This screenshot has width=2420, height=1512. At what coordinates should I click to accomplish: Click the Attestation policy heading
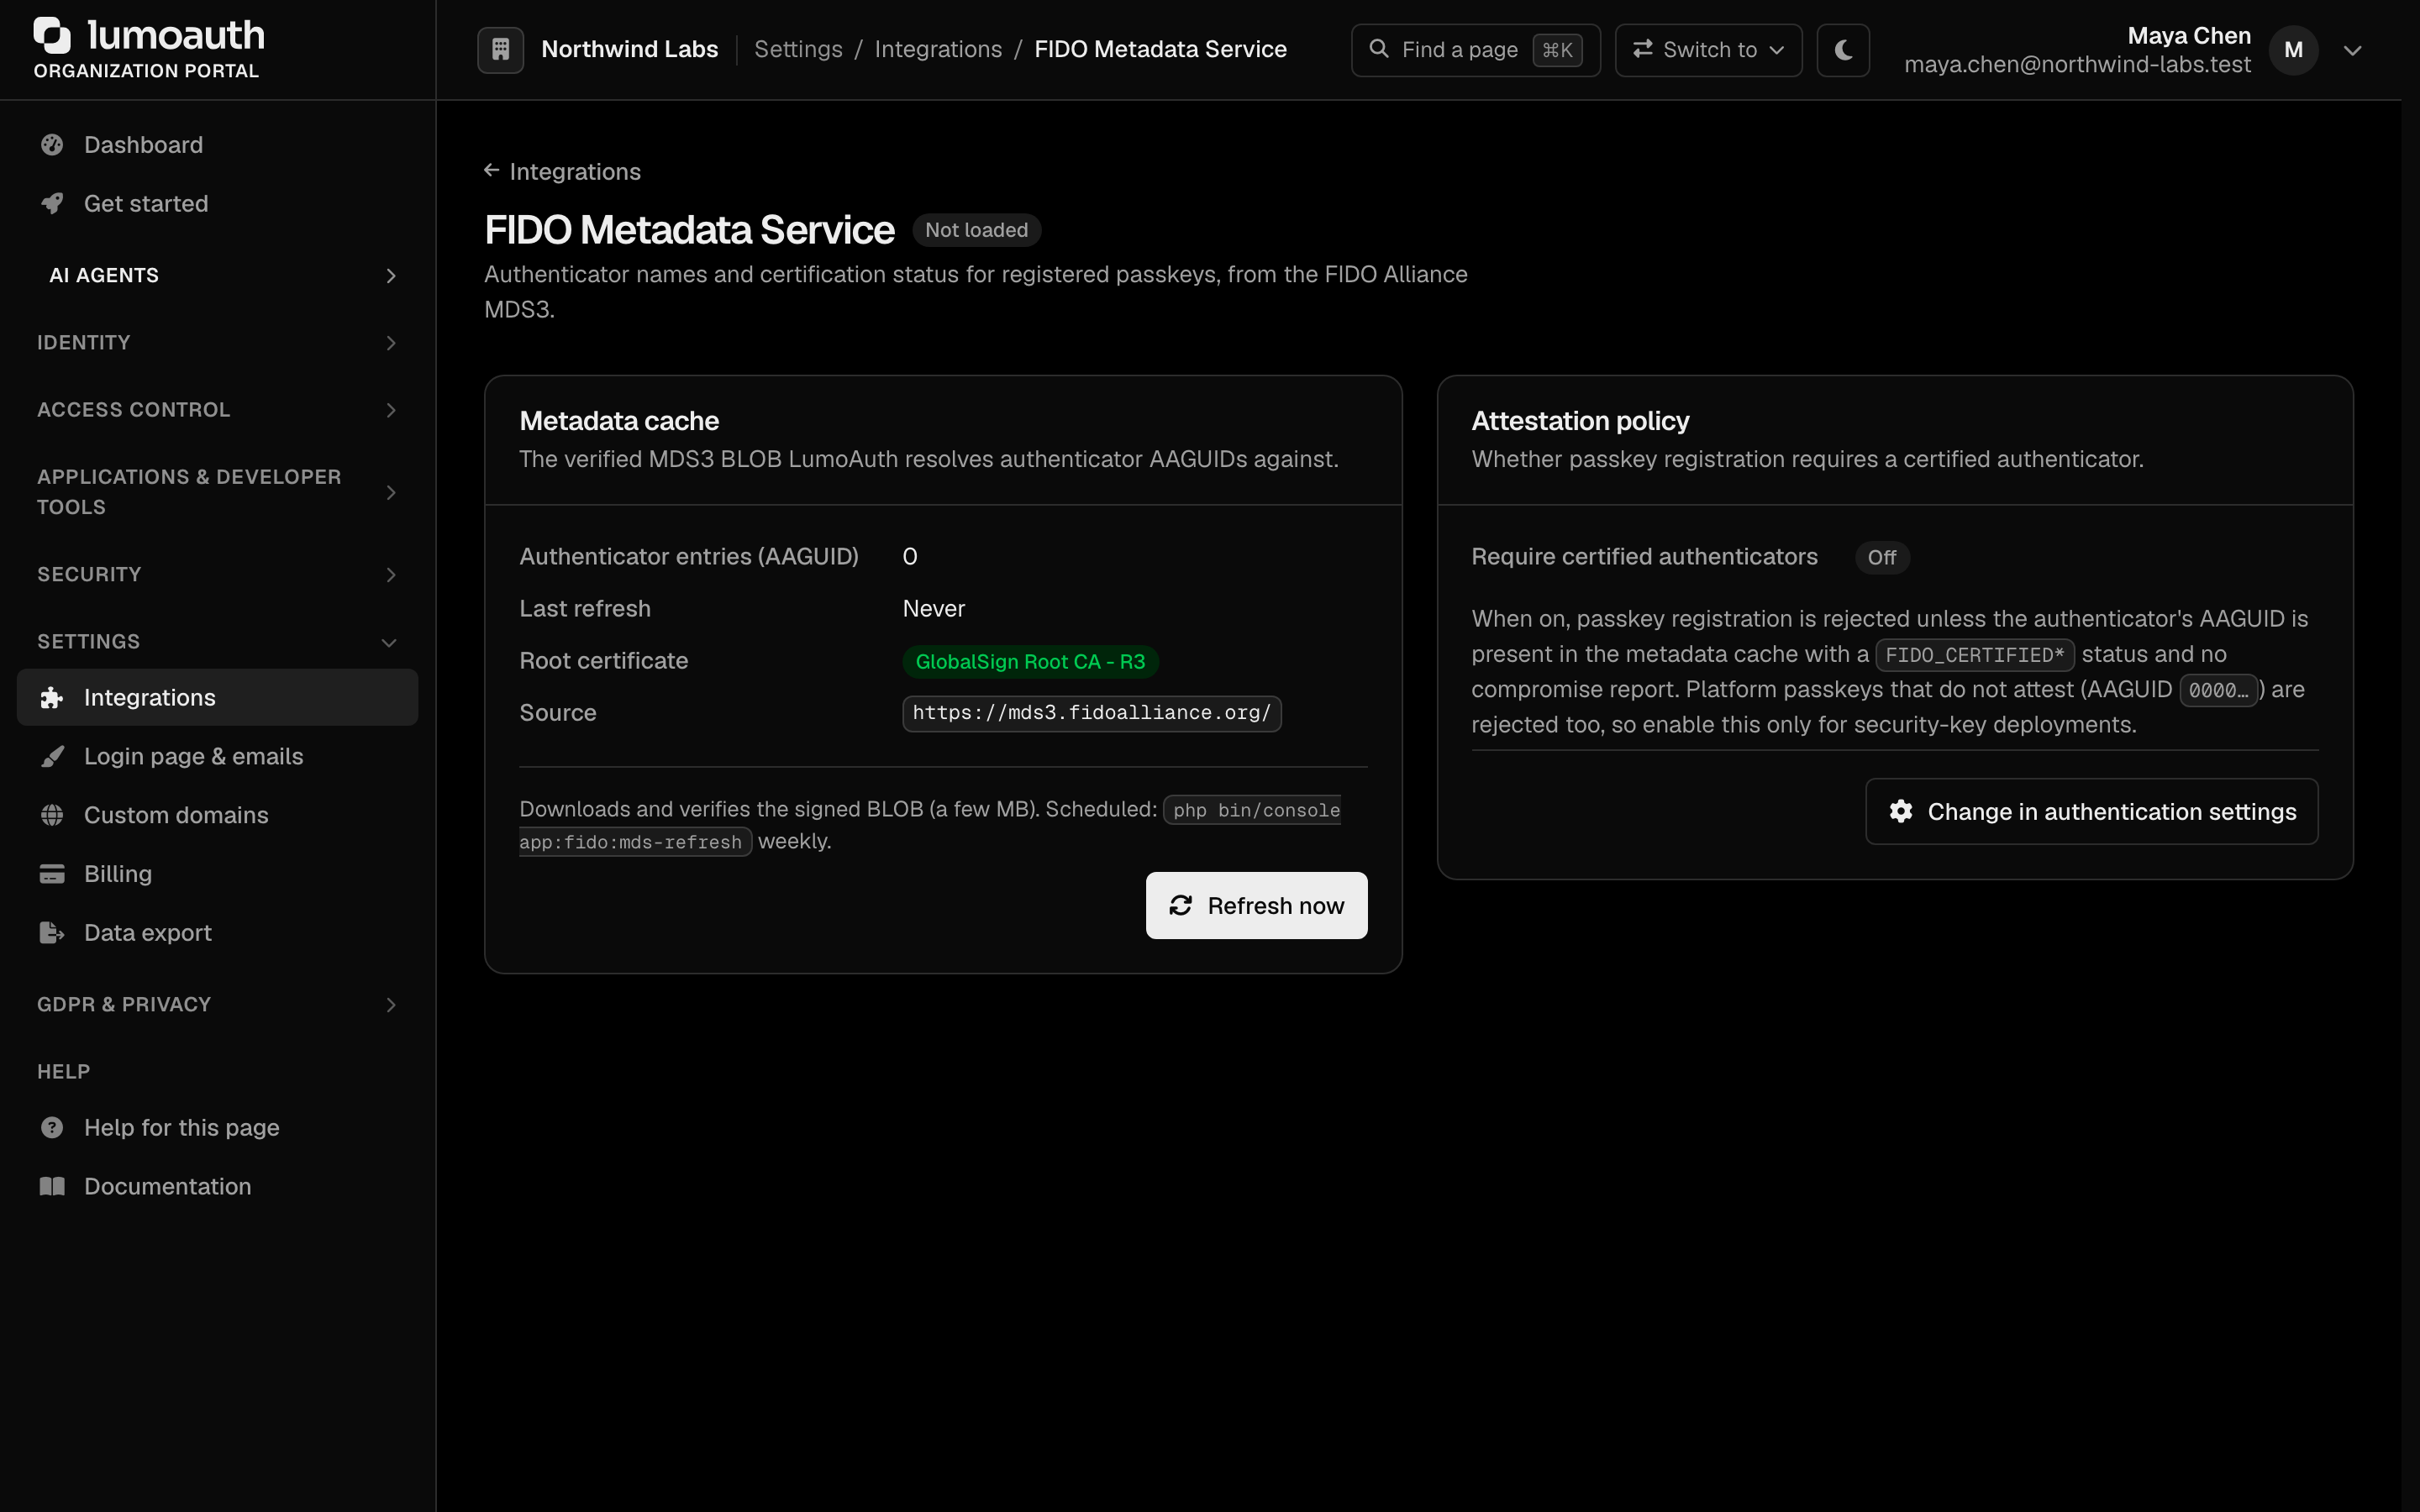point(1580,421)
